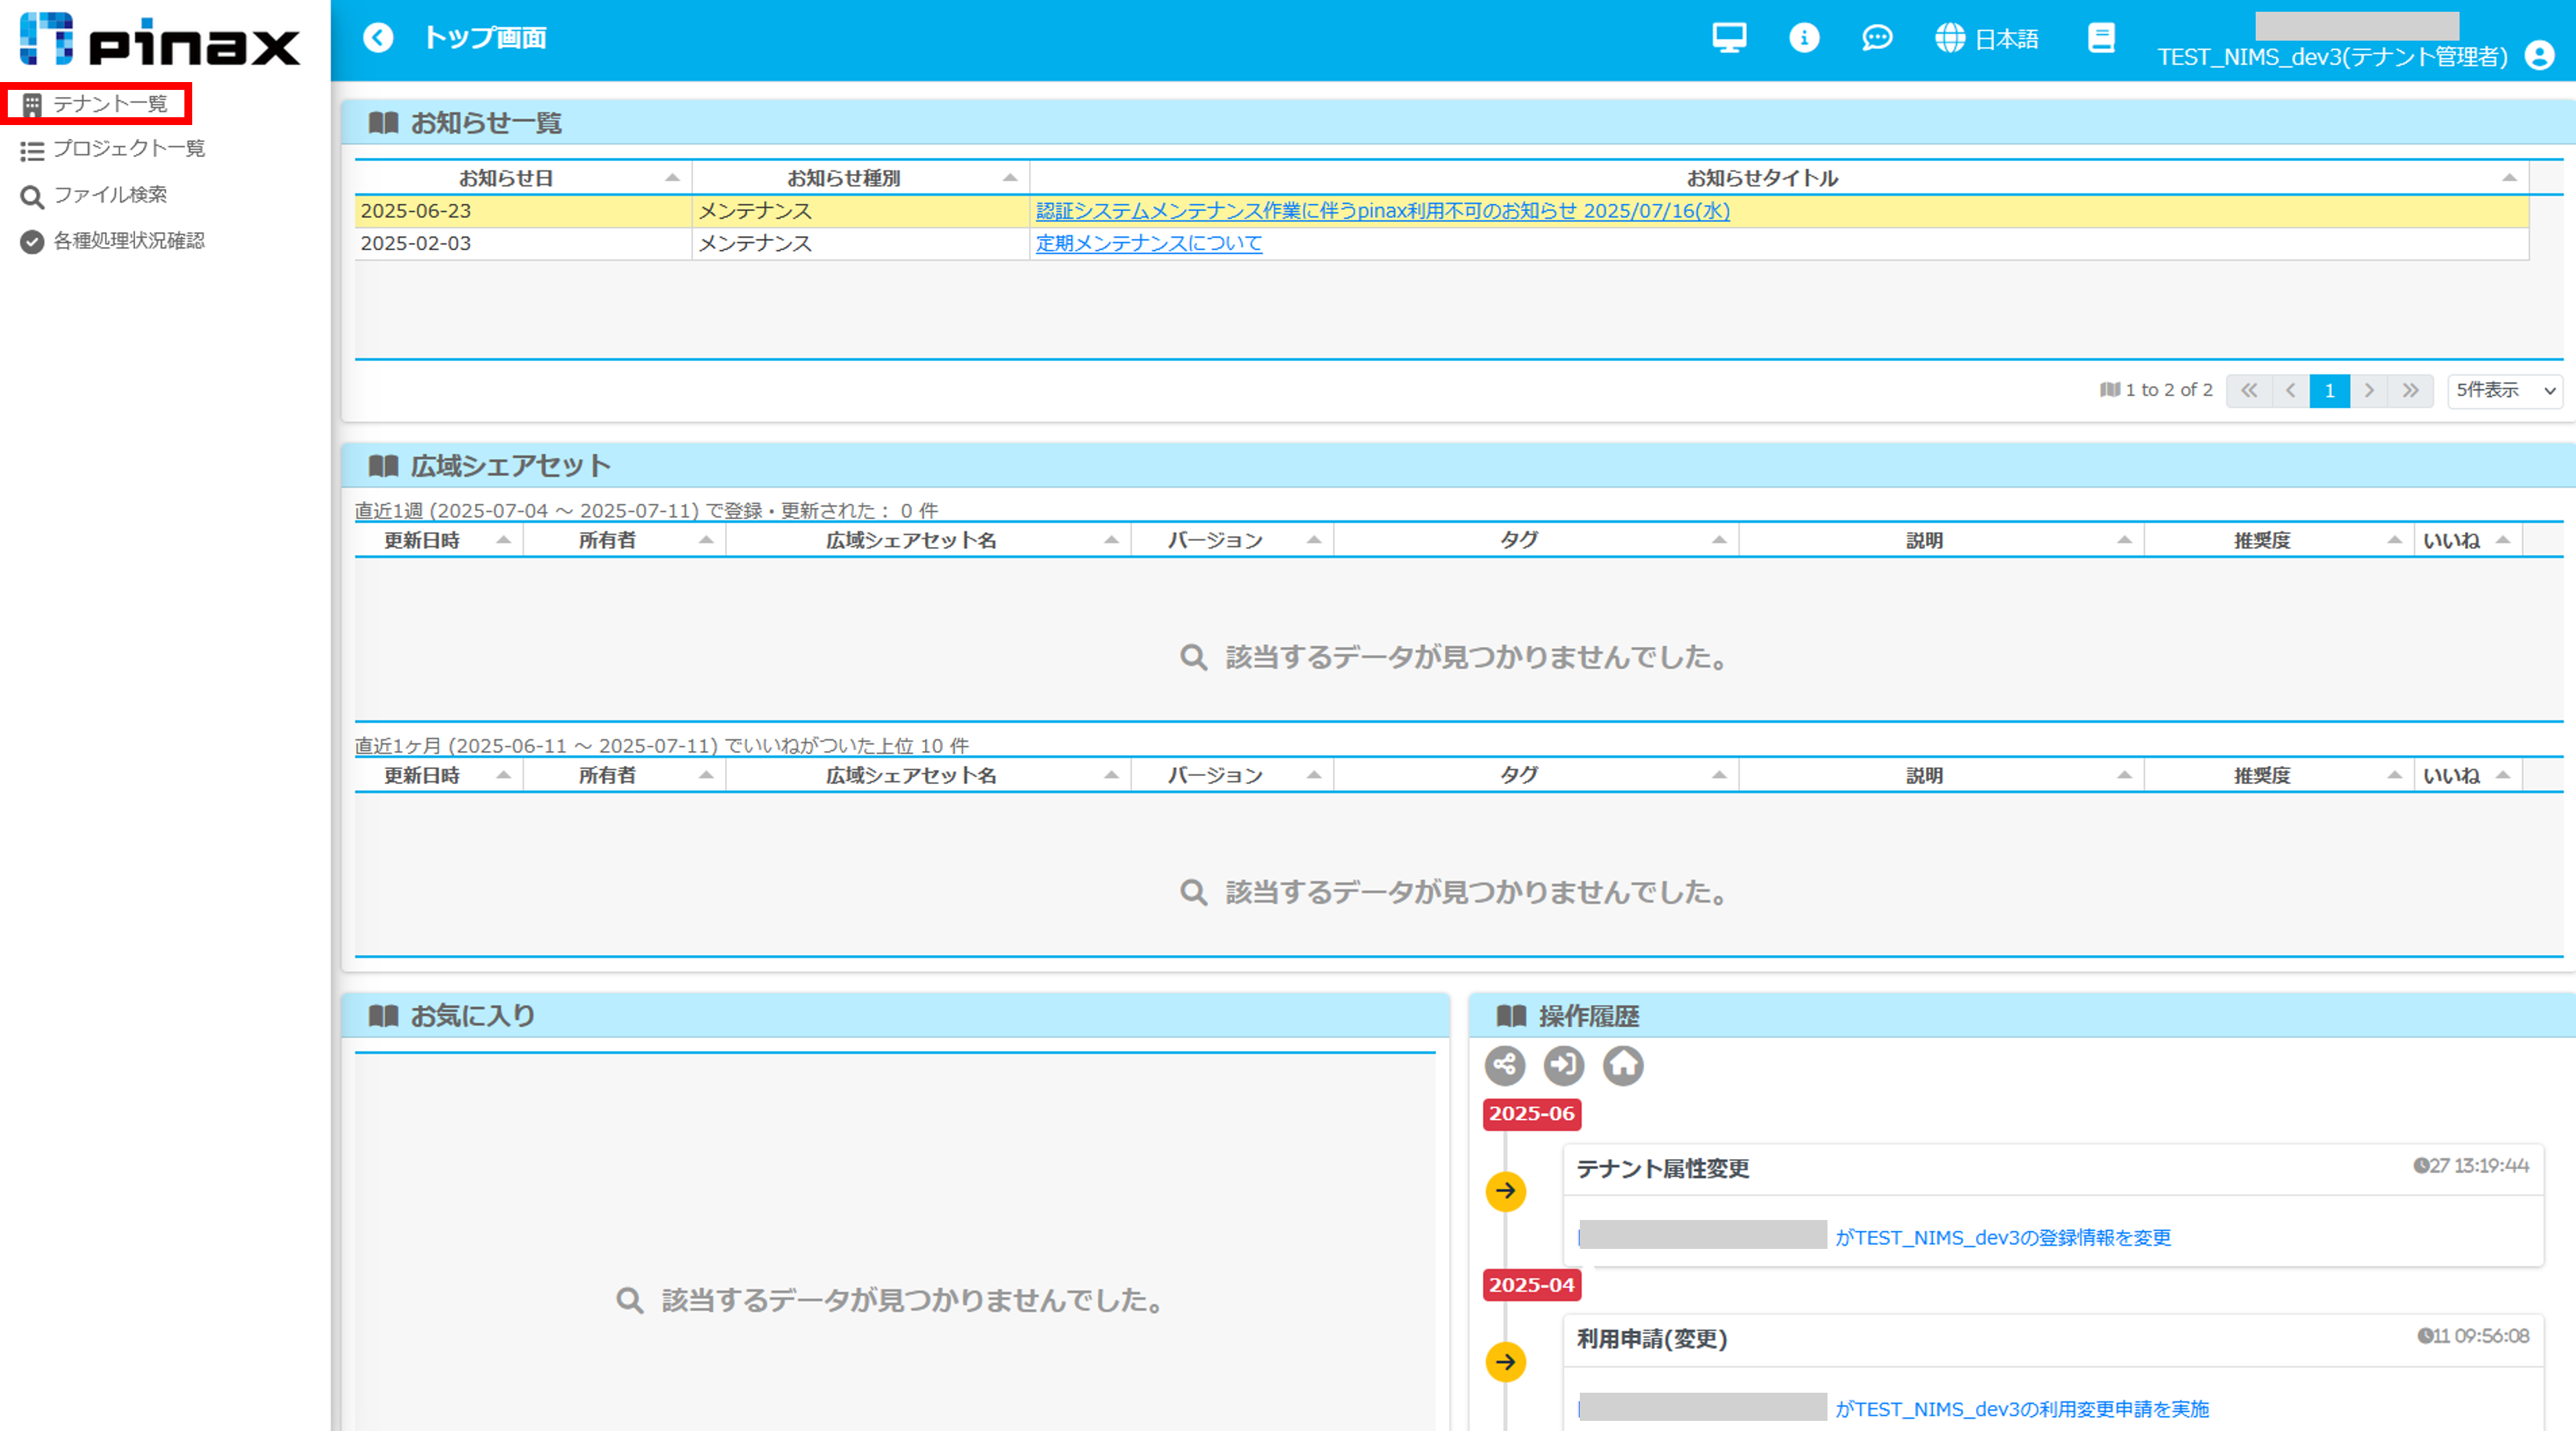Click the user account avatar icon
The width and height of the screenshot is (2576, 1431).
tap(2540, 56)
